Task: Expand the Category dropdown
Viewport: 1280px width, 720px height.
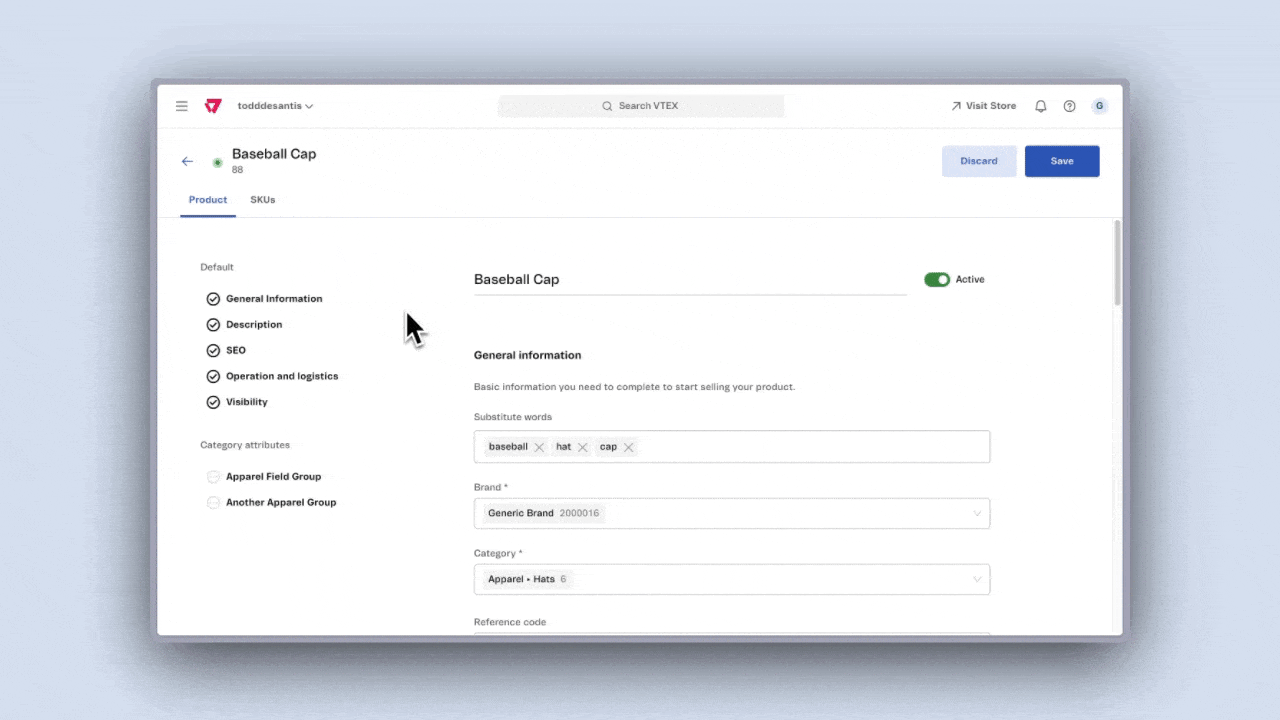Action: (x=977, y=579)
